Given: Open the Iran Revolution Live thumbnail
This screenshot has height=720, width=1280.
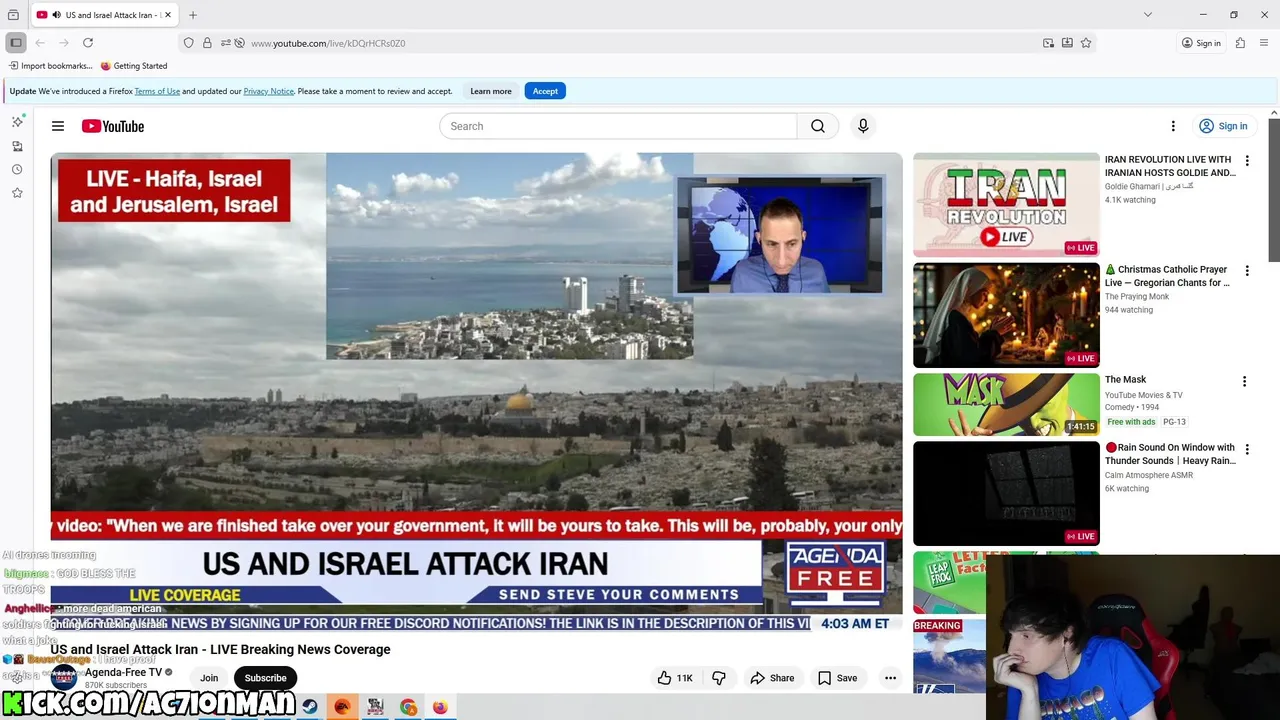Looking at the screenshot, I should tap(1006, 205).
